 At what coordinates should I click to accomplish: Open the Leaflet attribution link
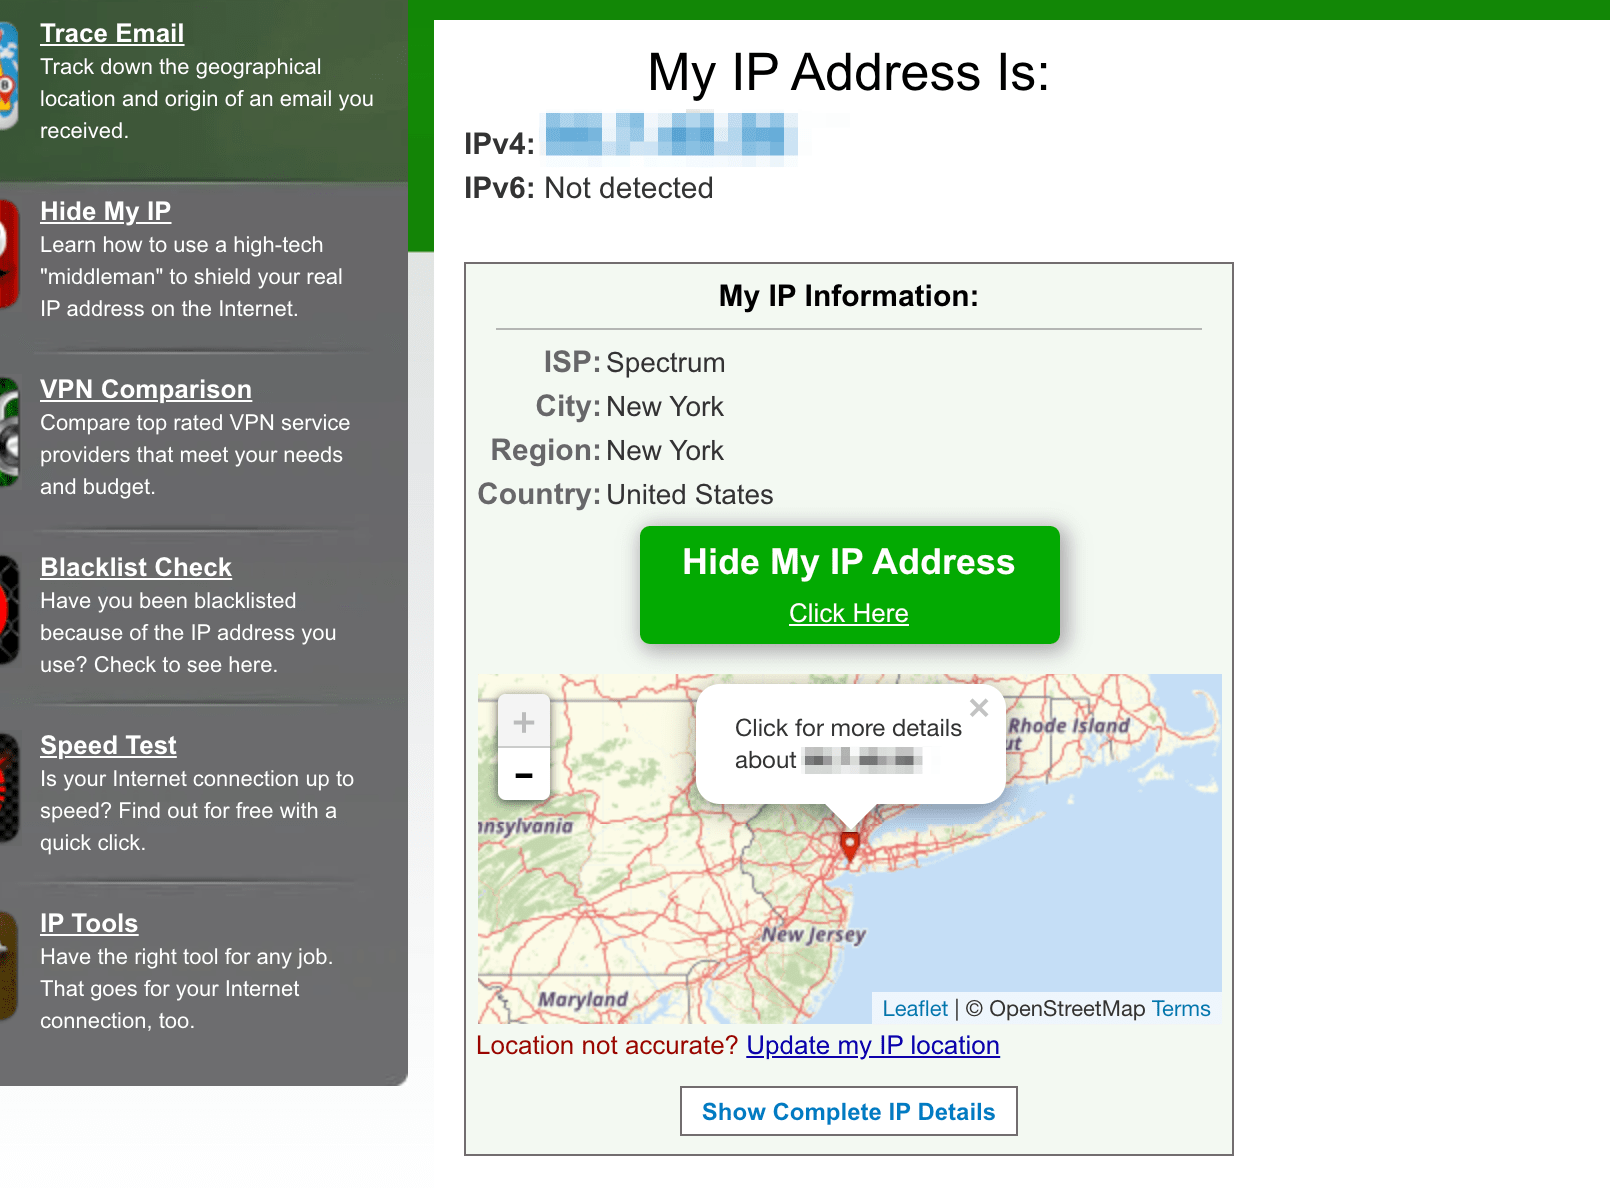coord(915,1008)
